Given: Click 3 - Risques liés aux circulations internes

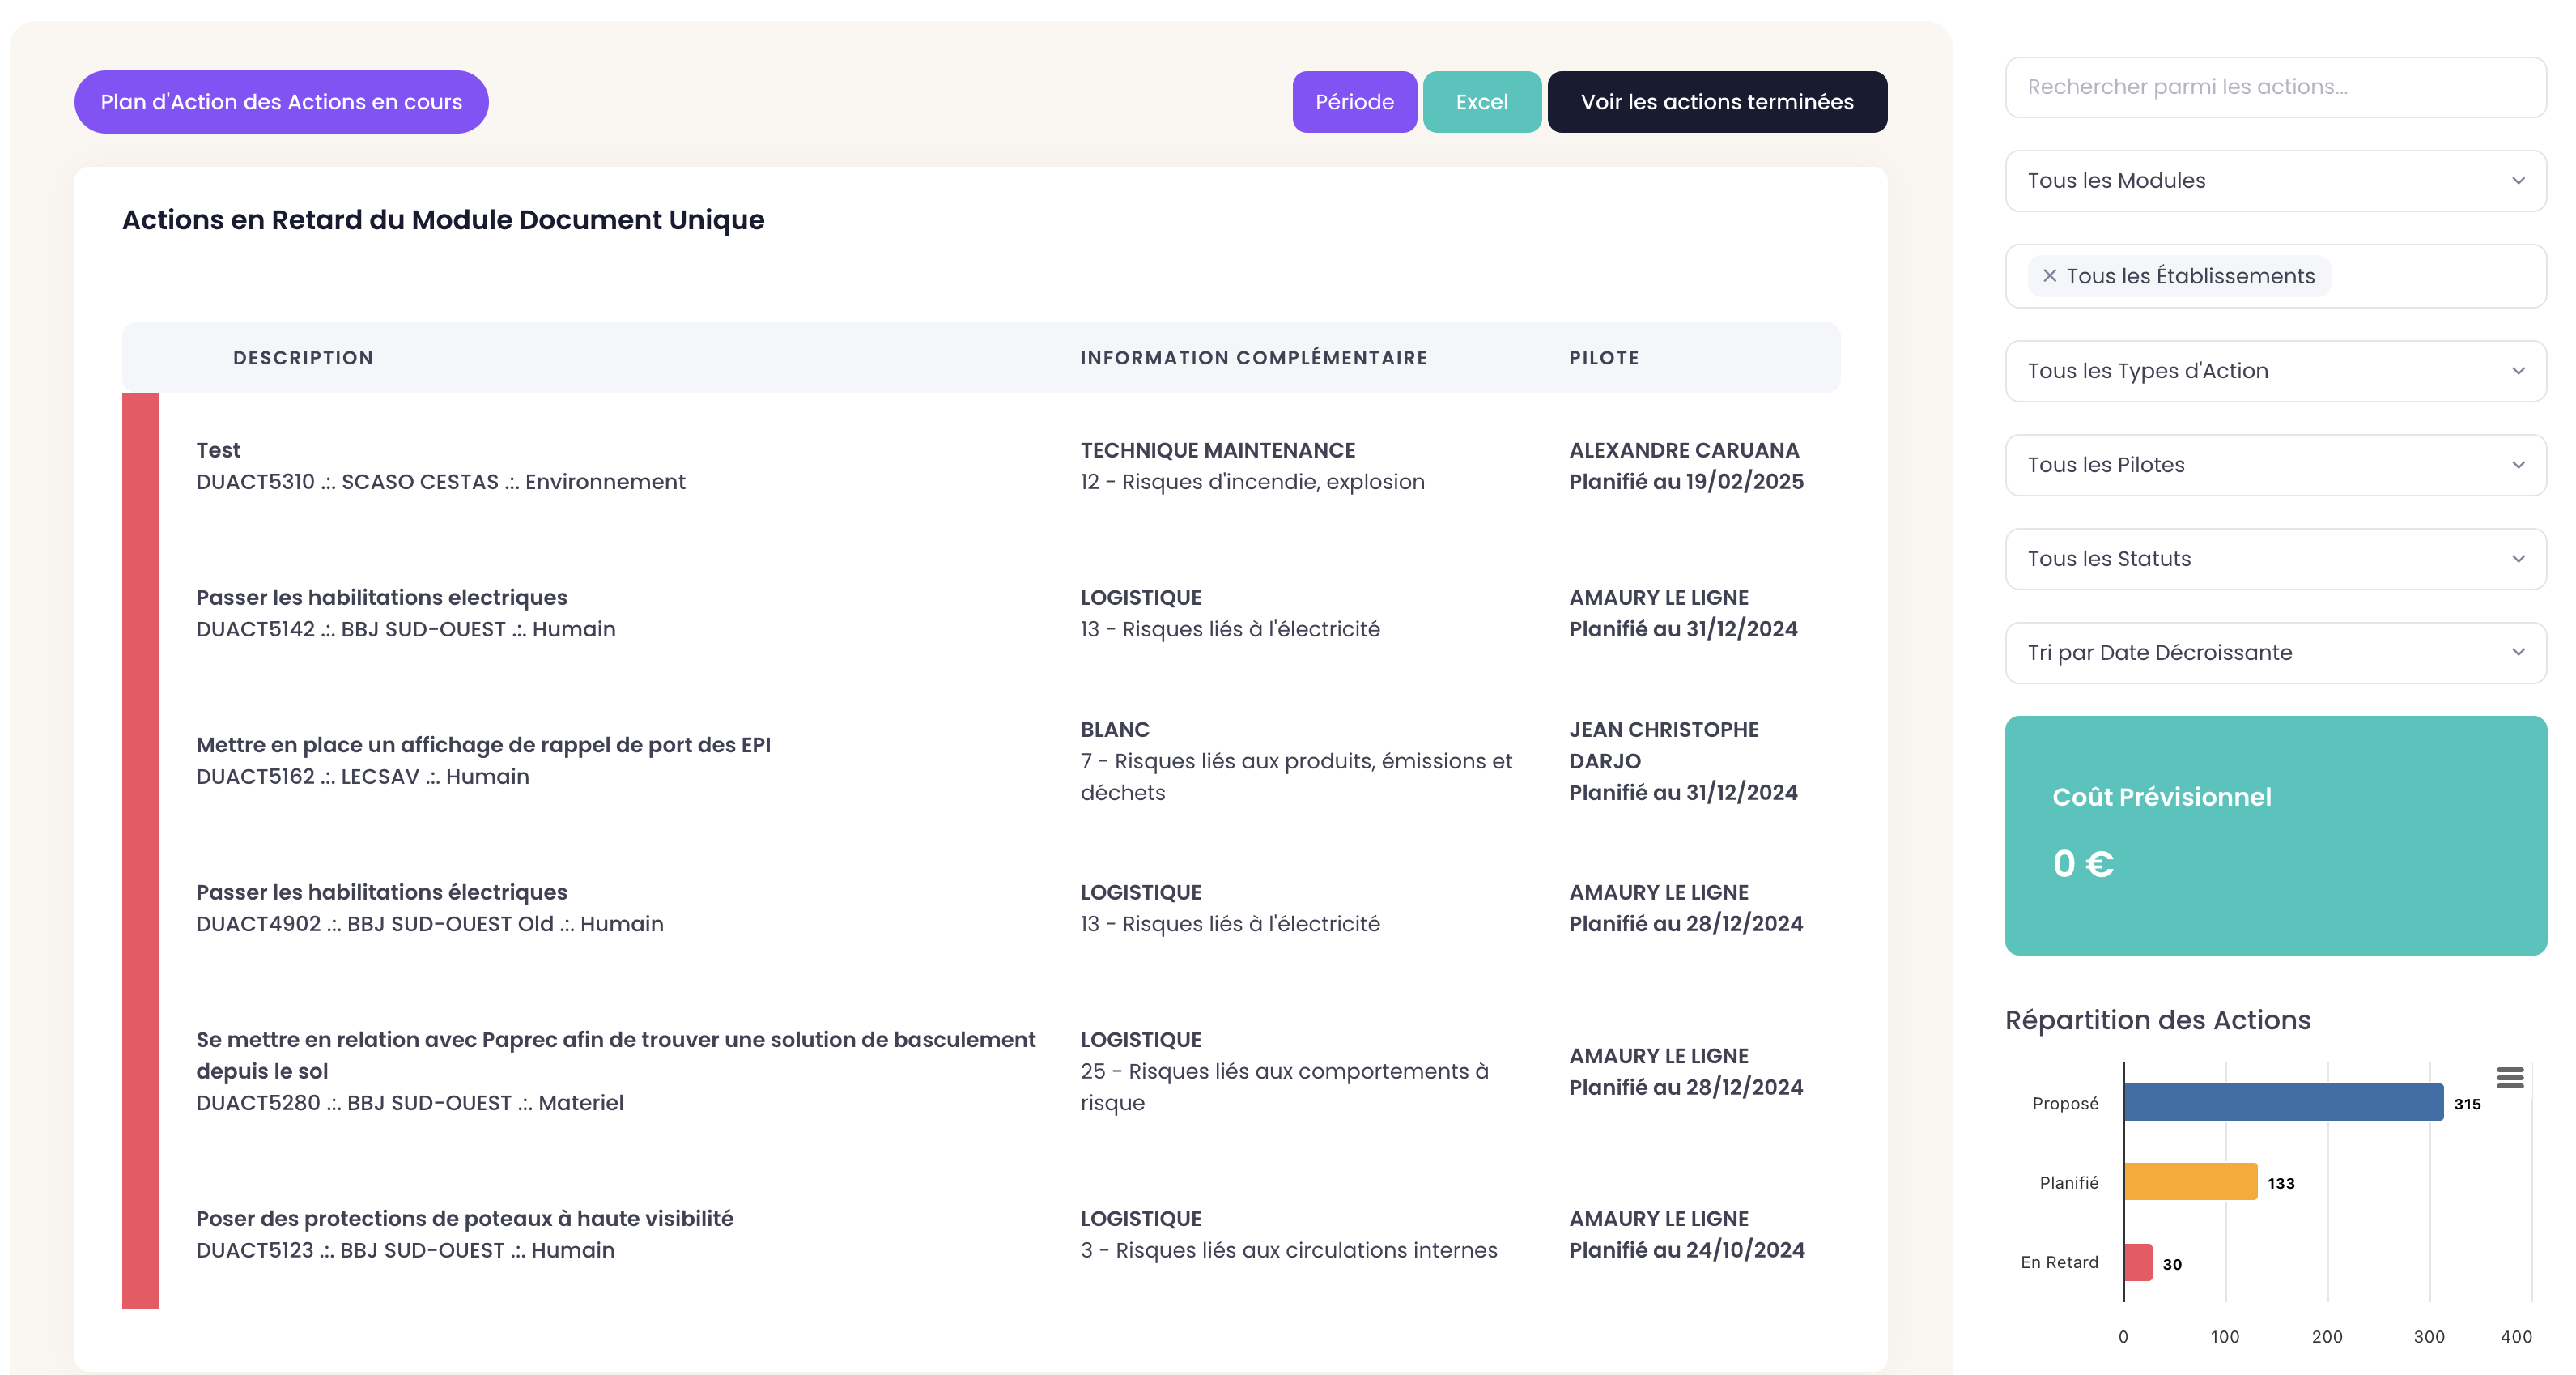Looking at the screenshot, I should 1289,1251.
